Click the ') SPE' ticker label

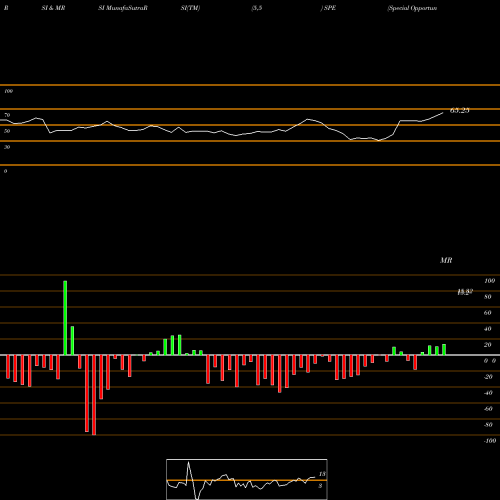tap(328, 8)
